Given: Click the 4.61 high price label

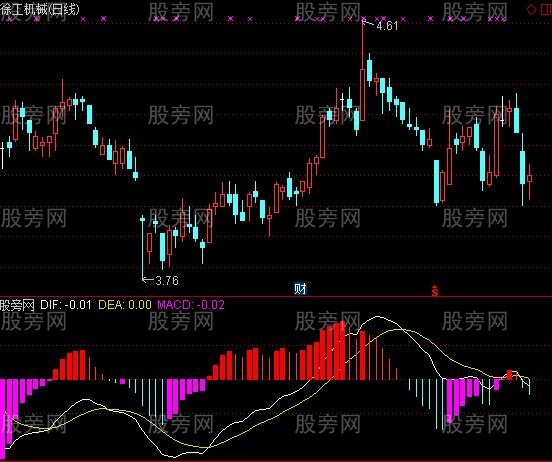Looking at the screenshot, I should (387, 26).
